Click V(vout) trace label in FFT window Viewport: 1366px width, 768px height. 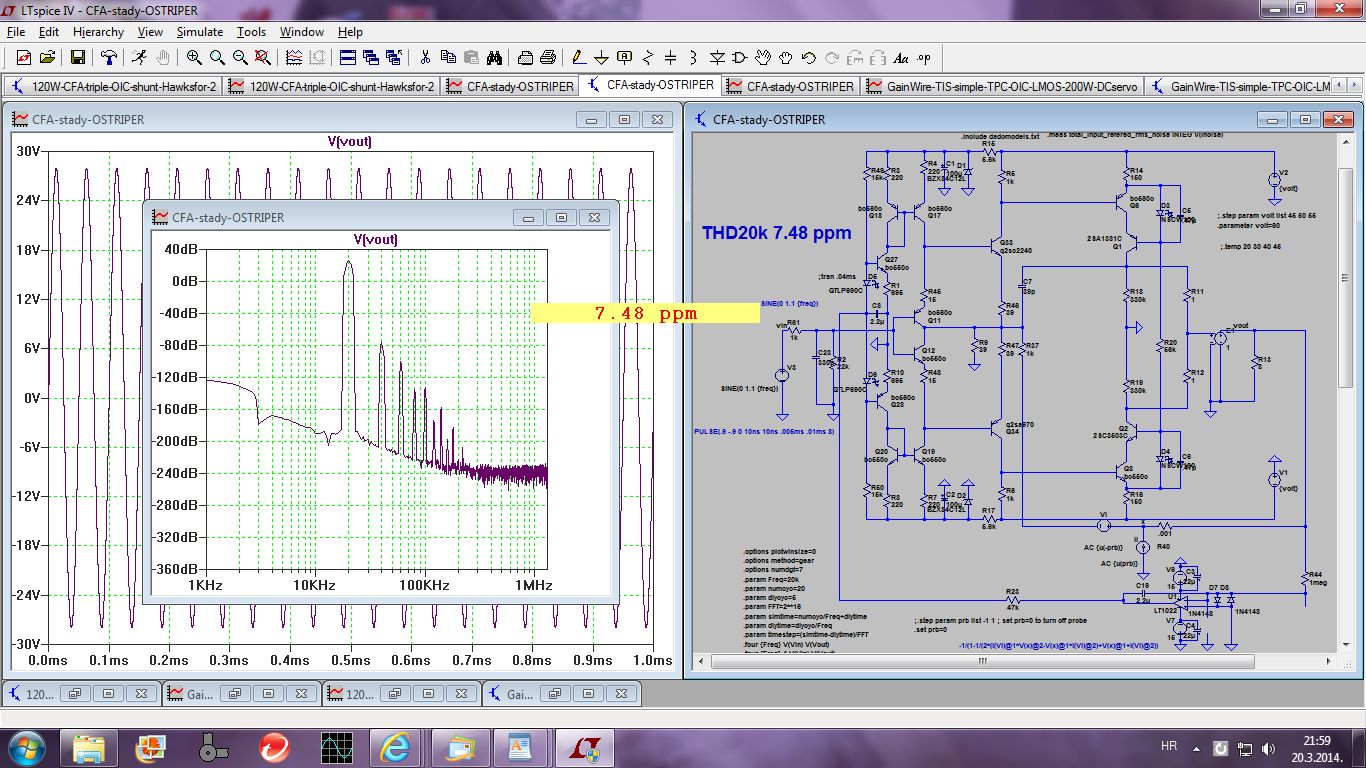(x=375, y=239)
